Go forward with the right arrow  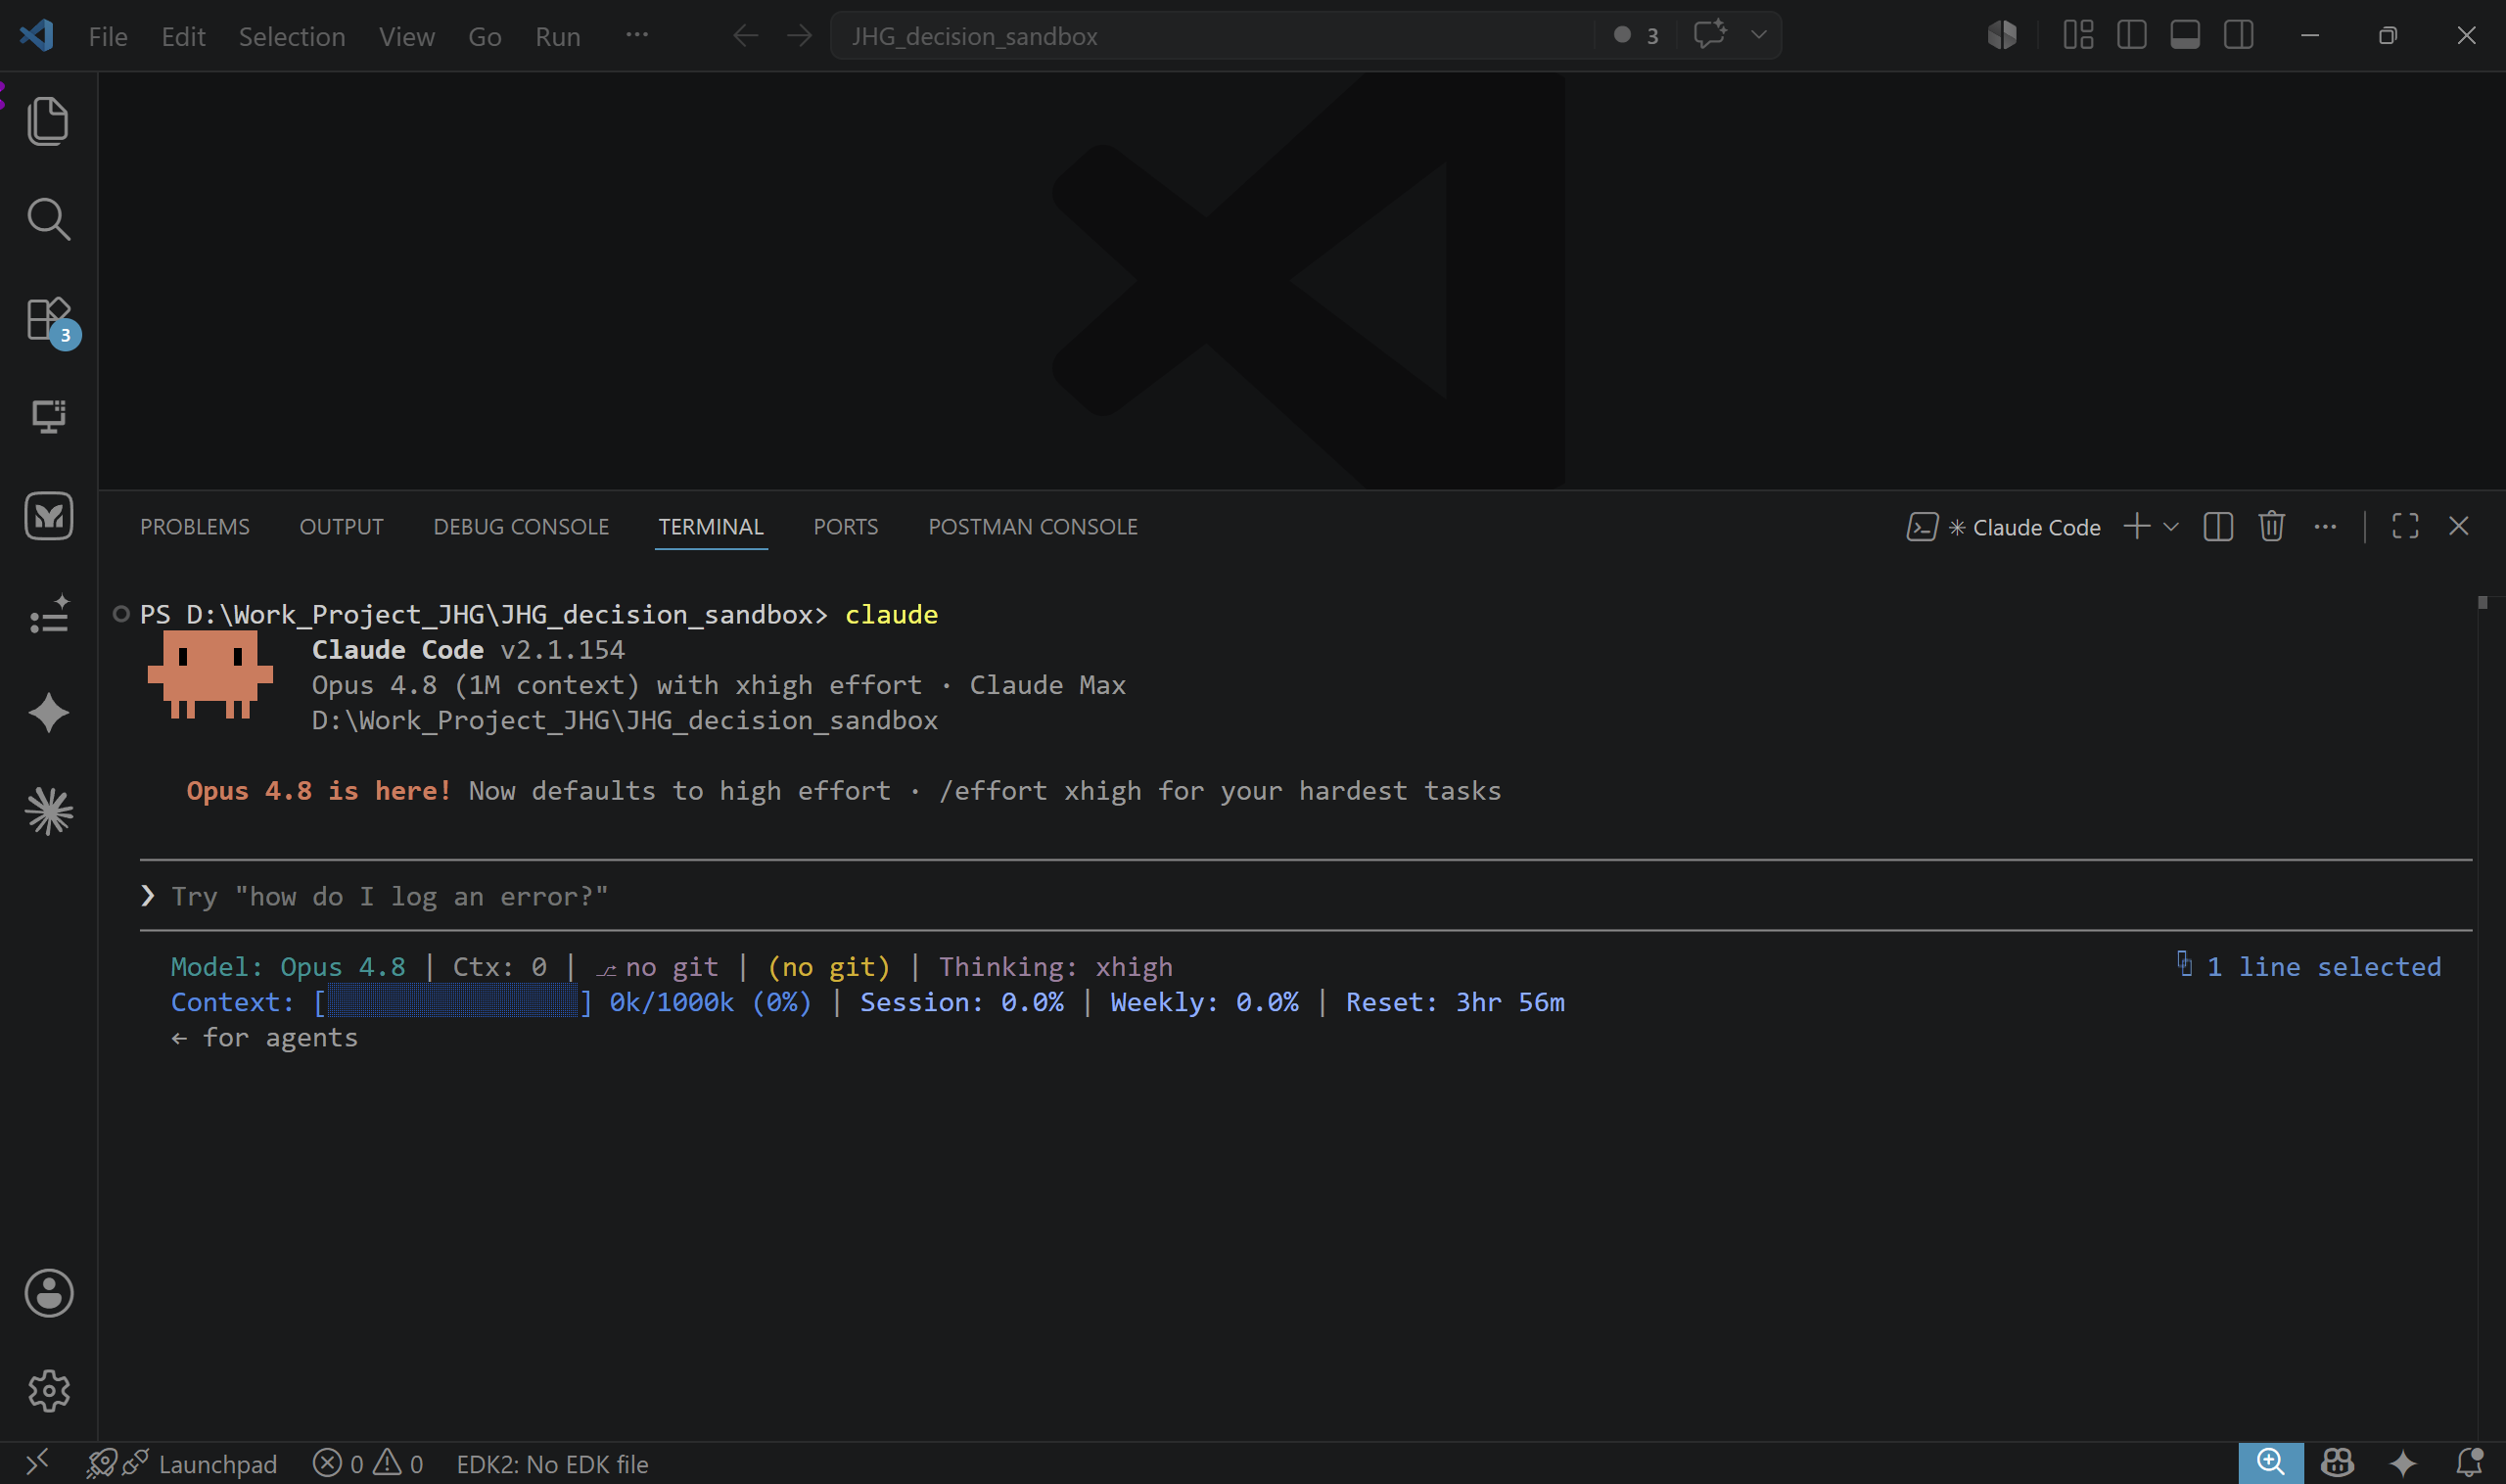click(x=799, y=36)
